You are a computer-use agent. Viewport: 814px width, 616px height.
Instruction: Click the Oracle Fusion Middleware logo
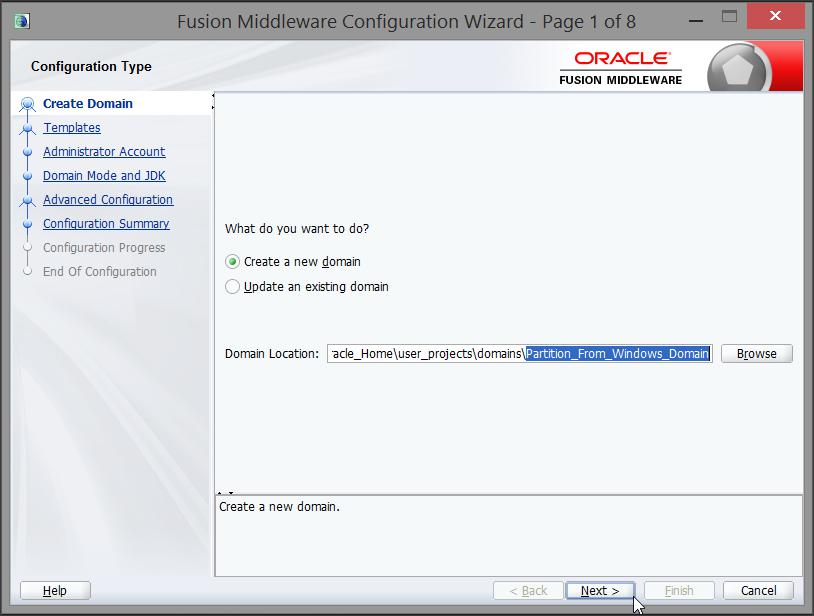click(621, 68)
